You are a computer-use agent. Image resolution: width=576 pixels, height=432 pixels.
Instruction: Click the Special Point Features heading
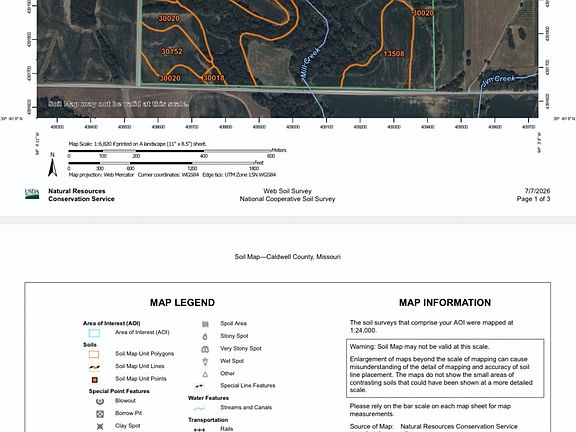tap(119, 391)
